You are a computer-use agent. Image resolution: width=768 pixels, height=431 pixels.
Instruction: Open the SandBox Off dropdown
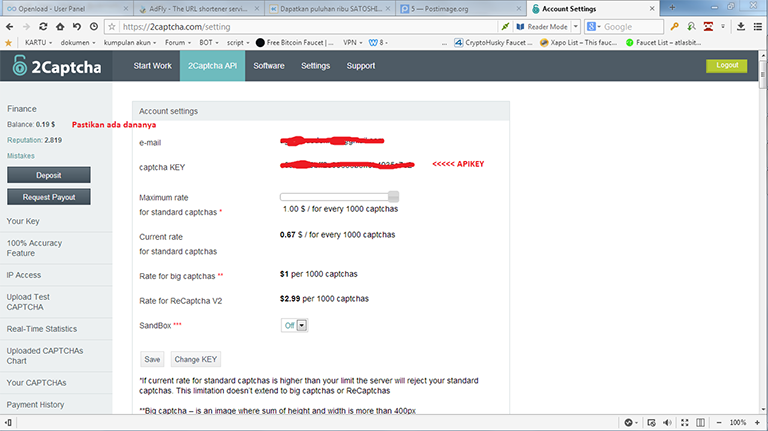(294, 325)
